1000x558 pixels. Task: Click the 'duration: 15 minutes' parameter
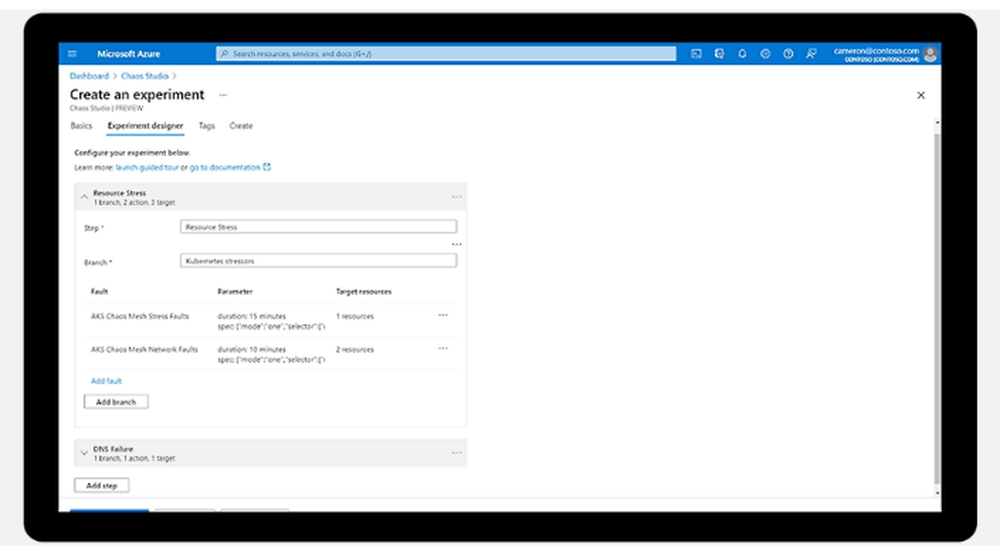[x=251, y=316]
